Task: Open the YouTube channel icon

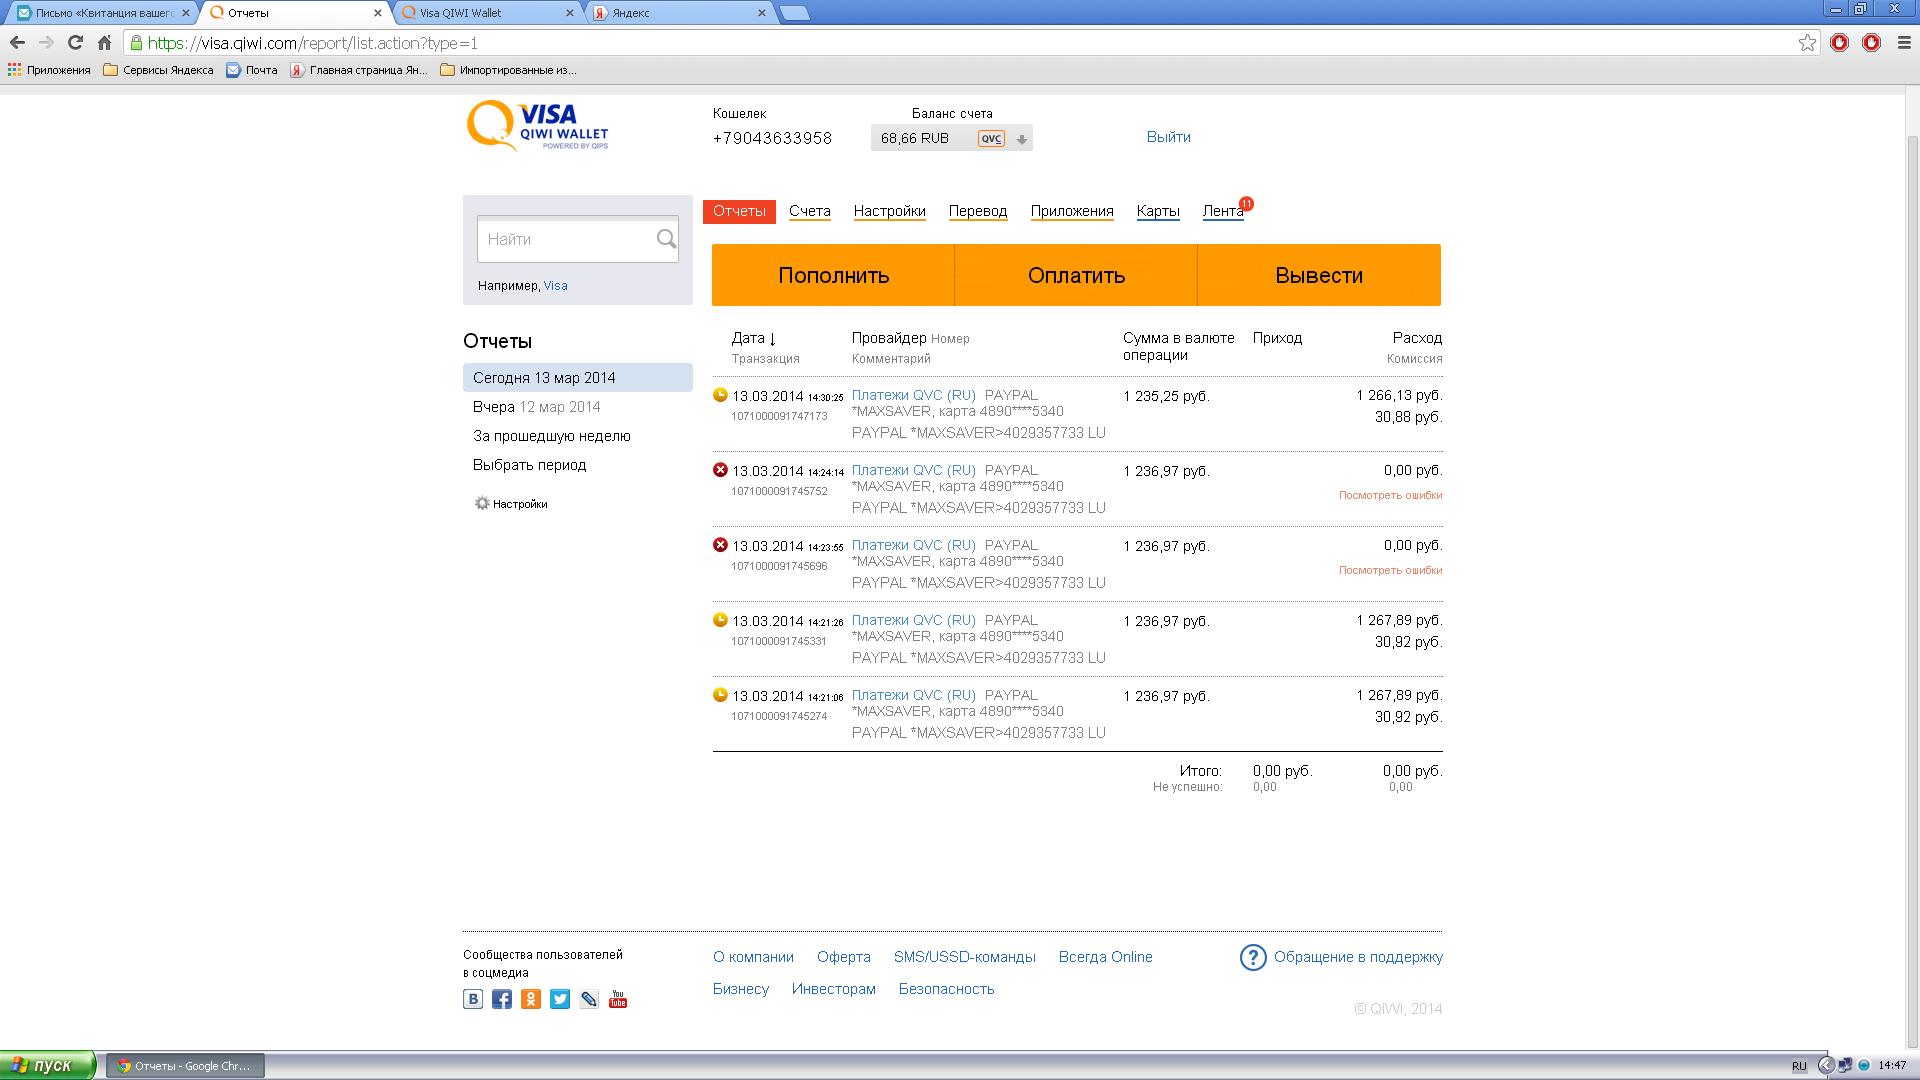Action: (x=618, y=999)
